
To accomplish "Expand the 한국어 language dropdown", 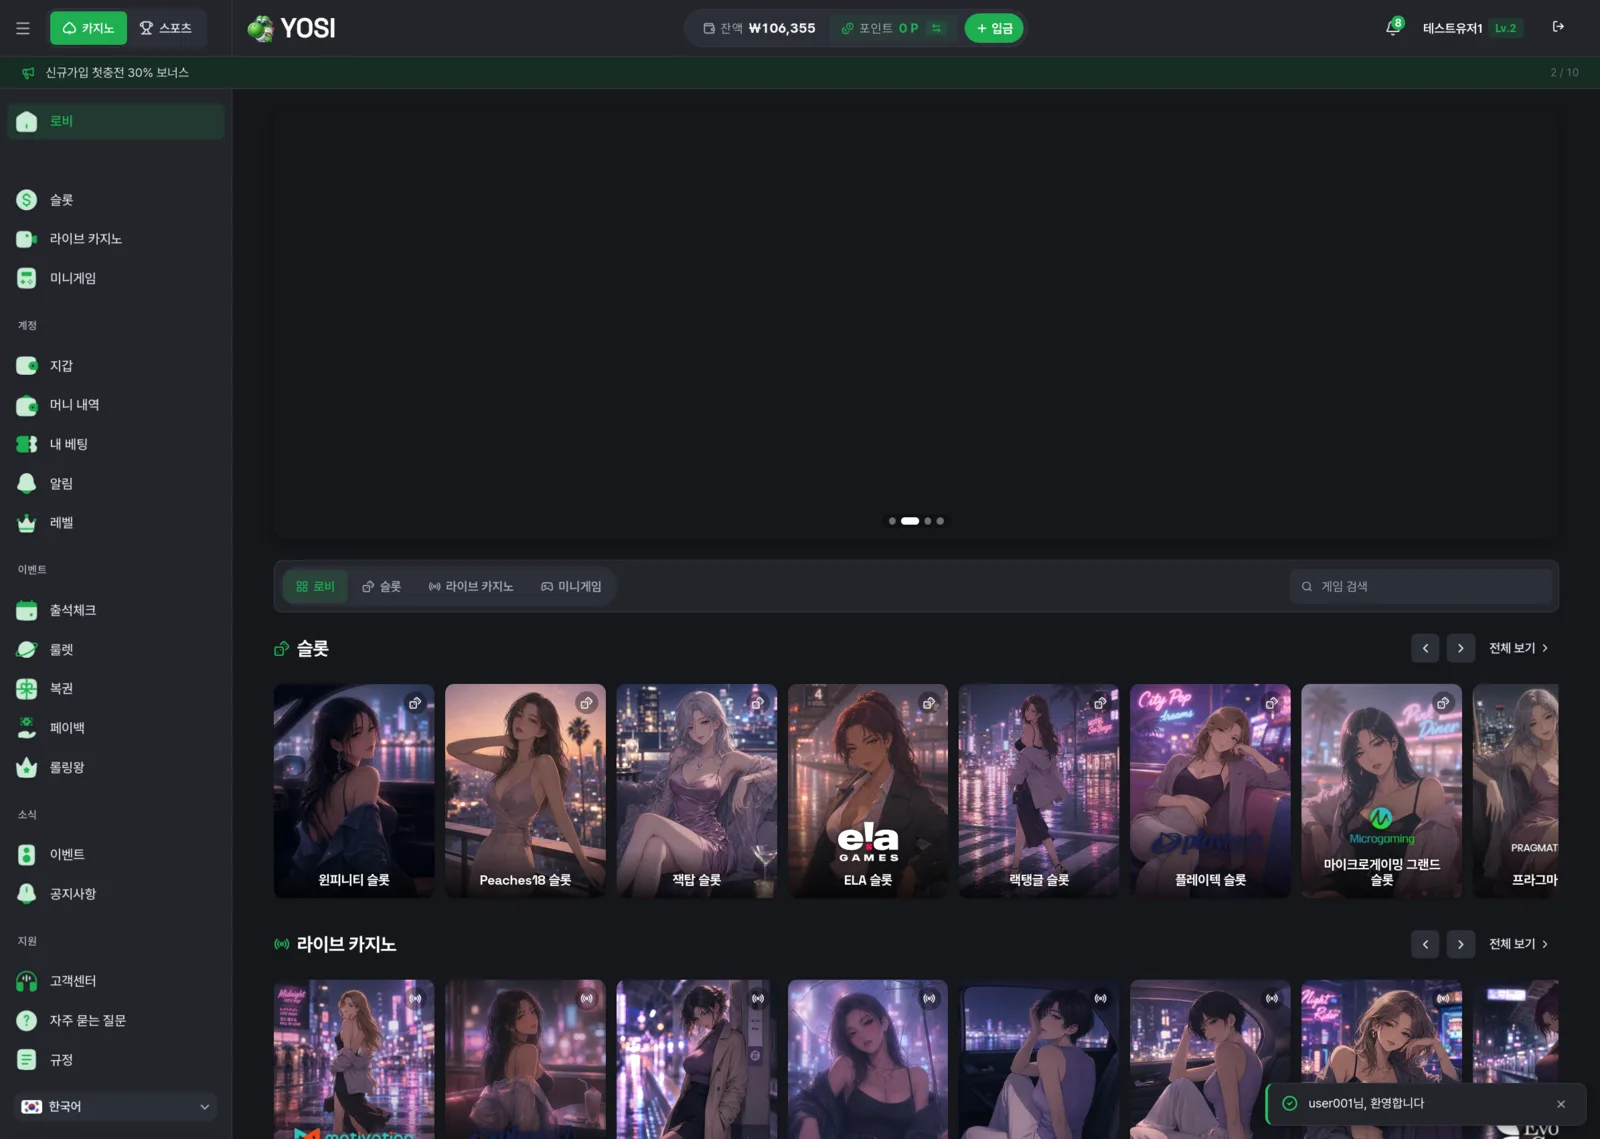I will tap(116, 1107).
